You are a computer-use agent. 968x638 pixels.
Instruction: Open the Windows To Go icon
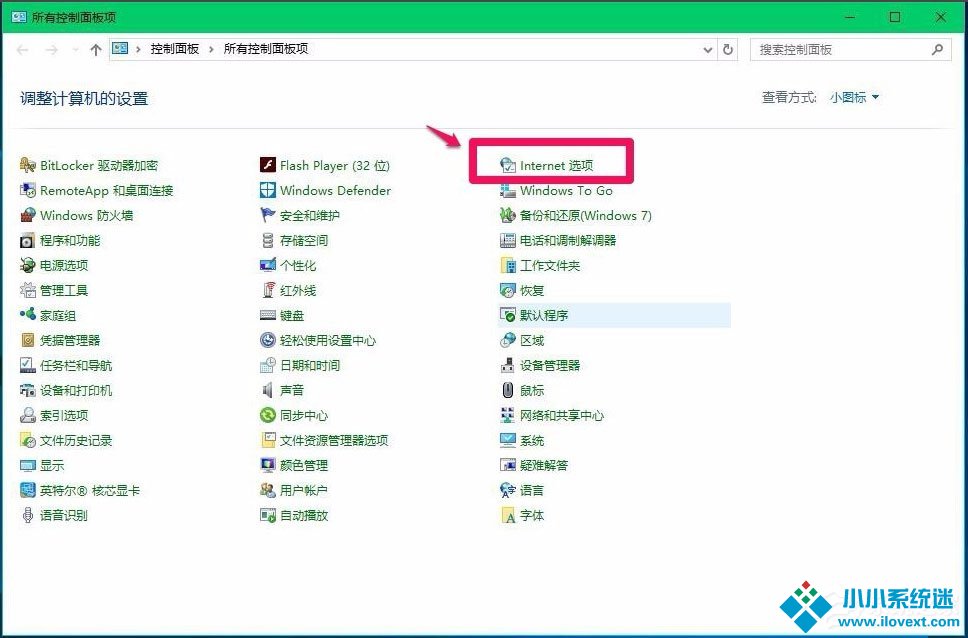tap(507, 190)
